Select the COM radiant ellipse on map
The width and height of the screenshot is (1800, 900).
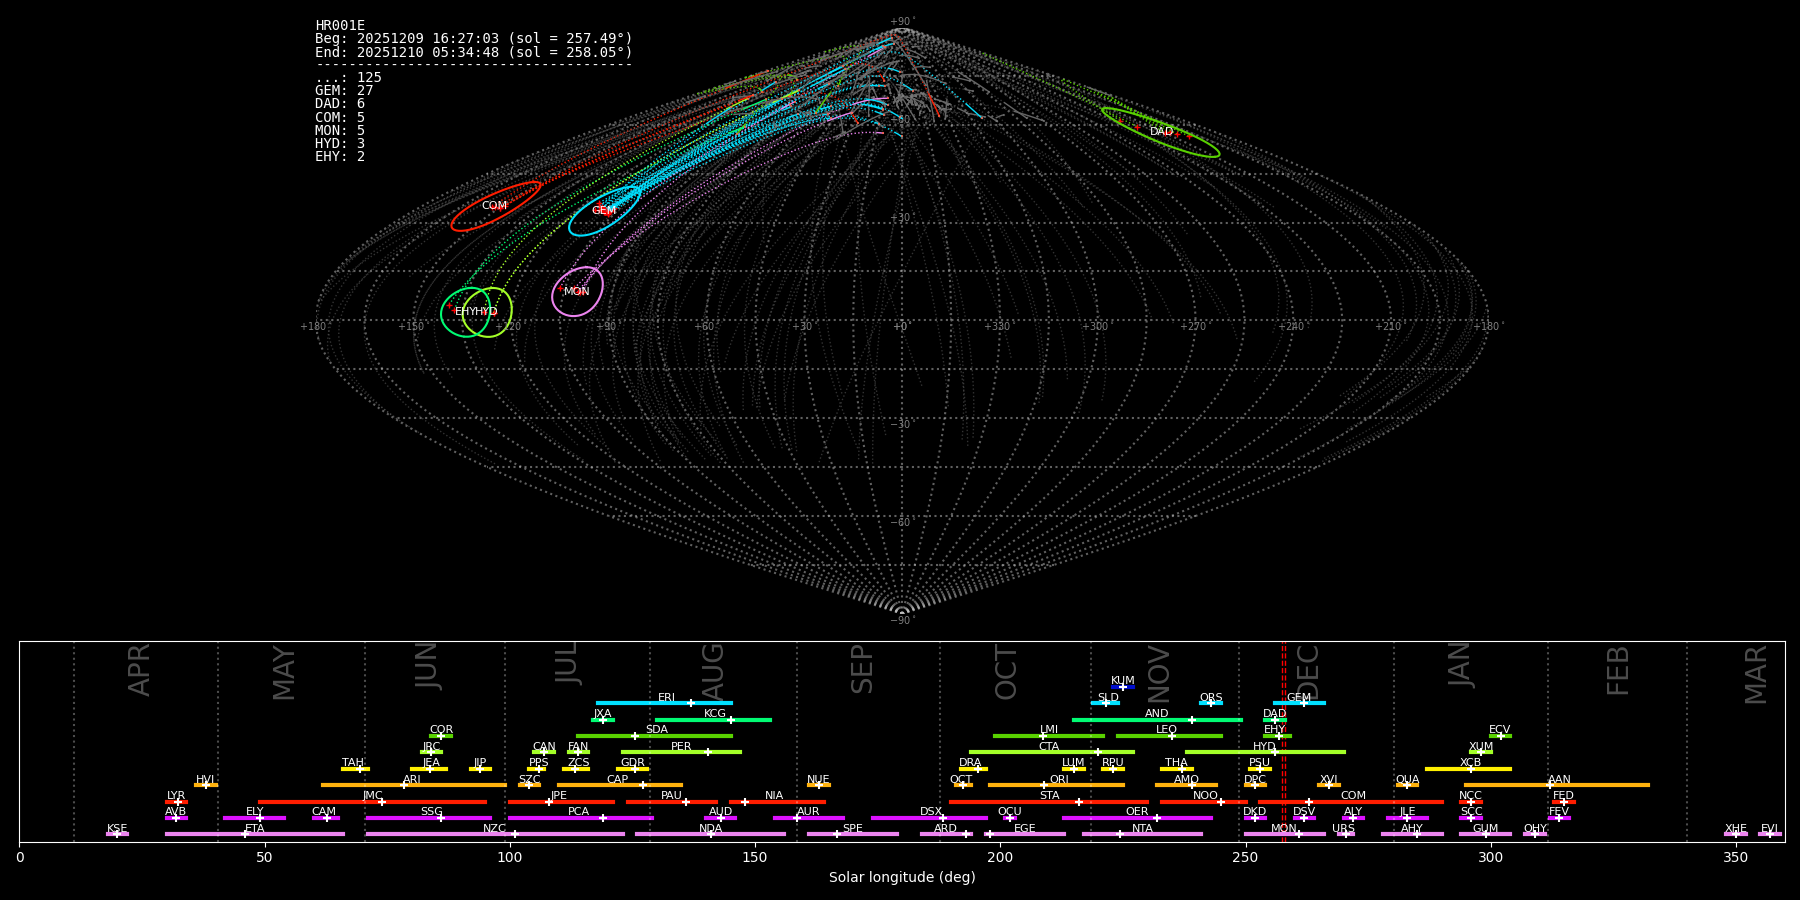coord(496,206)
